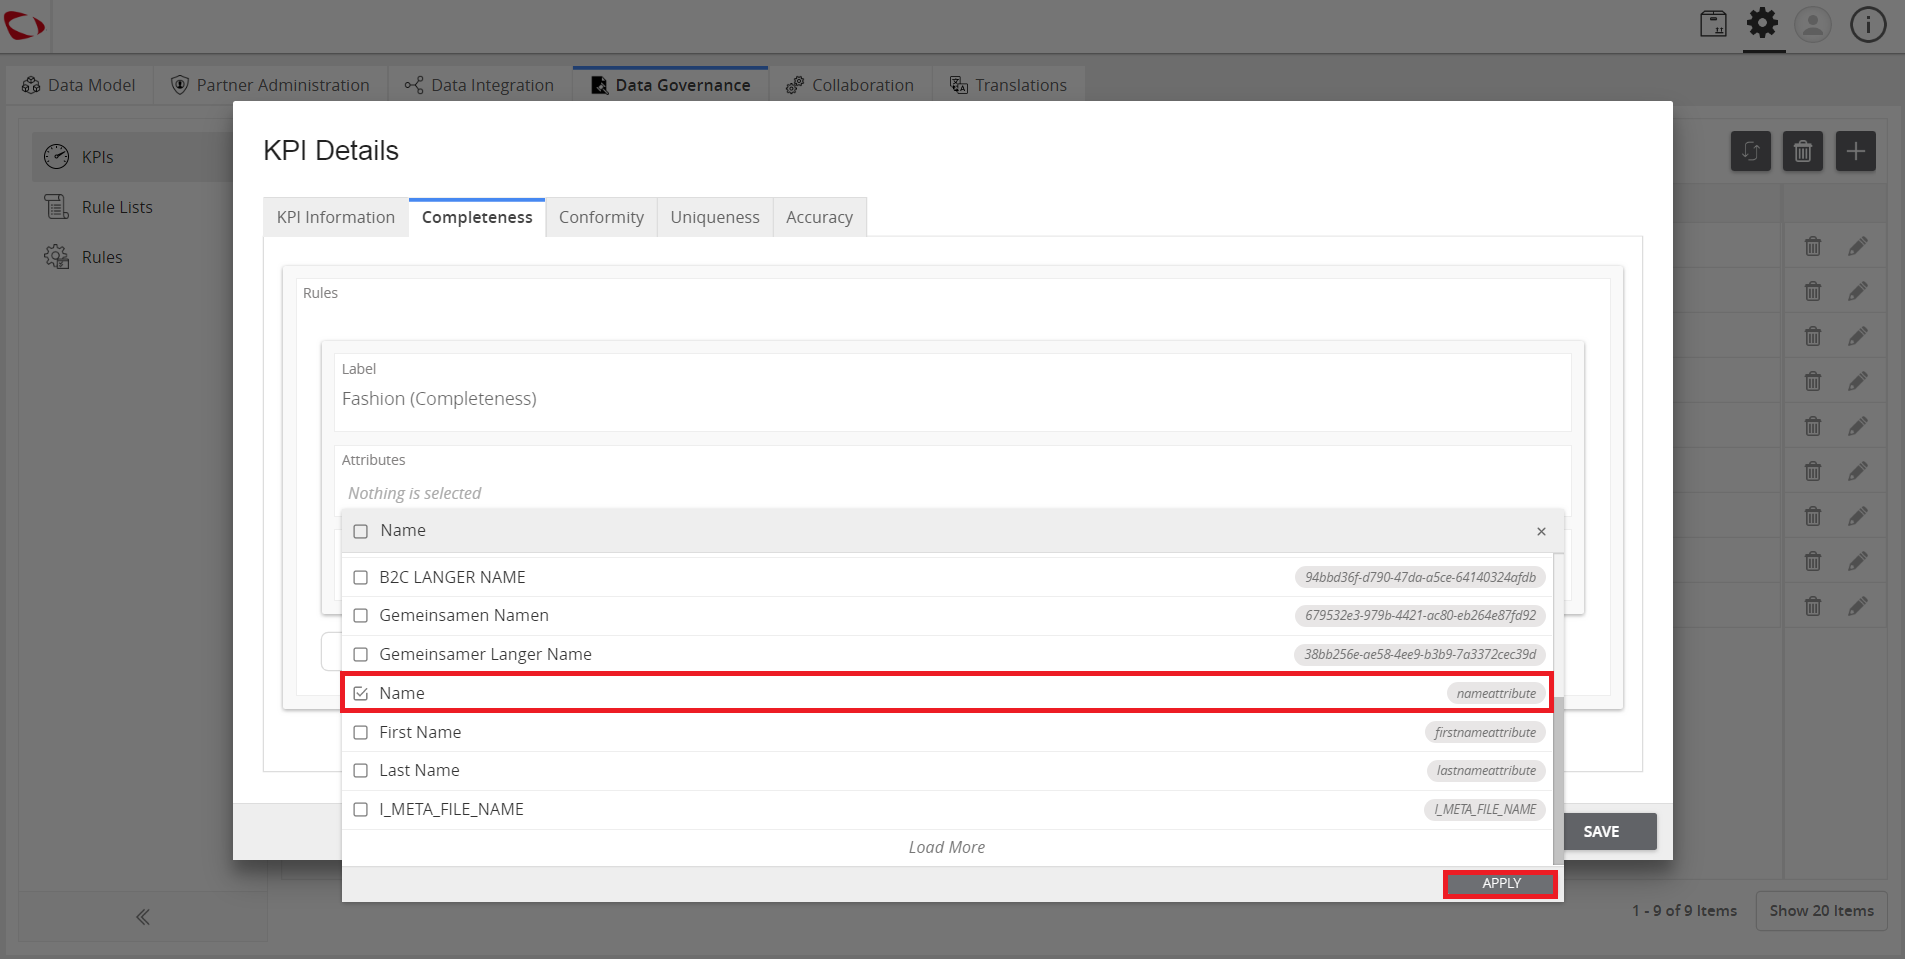The height and width of the screenshot is (959, 1905).
Task: Clear the attribute search with the X icon
Action: [1541, 531]
